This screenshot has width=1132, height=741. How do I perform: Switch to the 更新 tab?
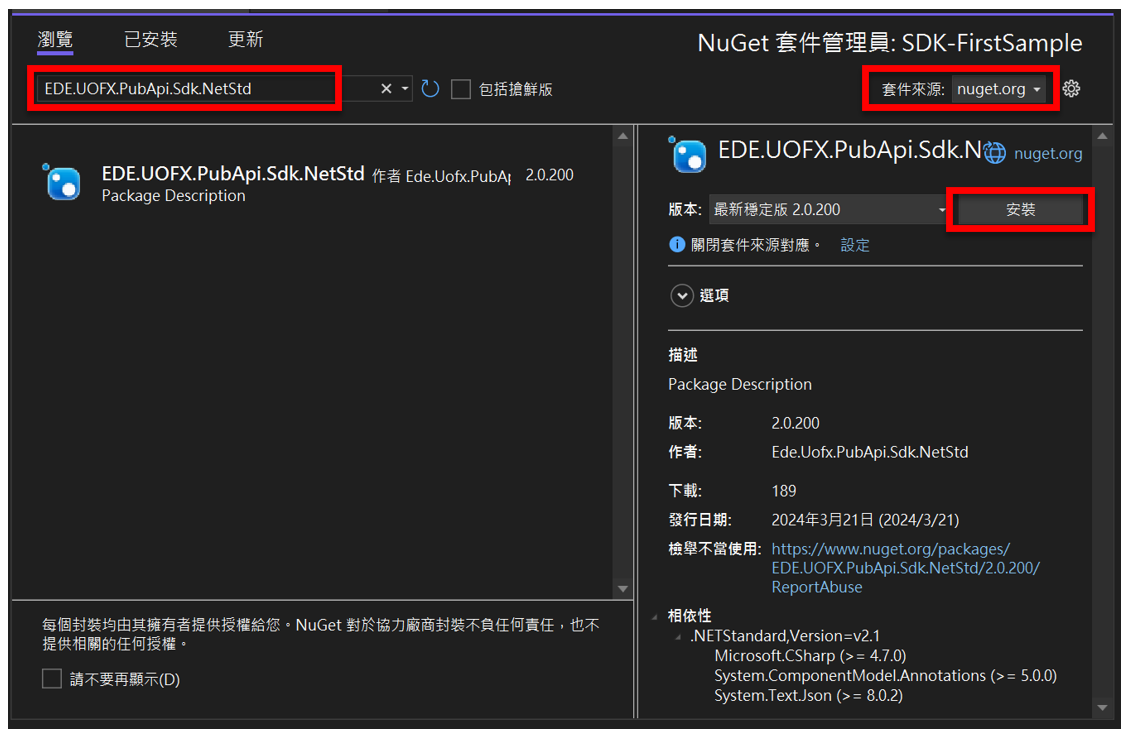pos(245,39)
